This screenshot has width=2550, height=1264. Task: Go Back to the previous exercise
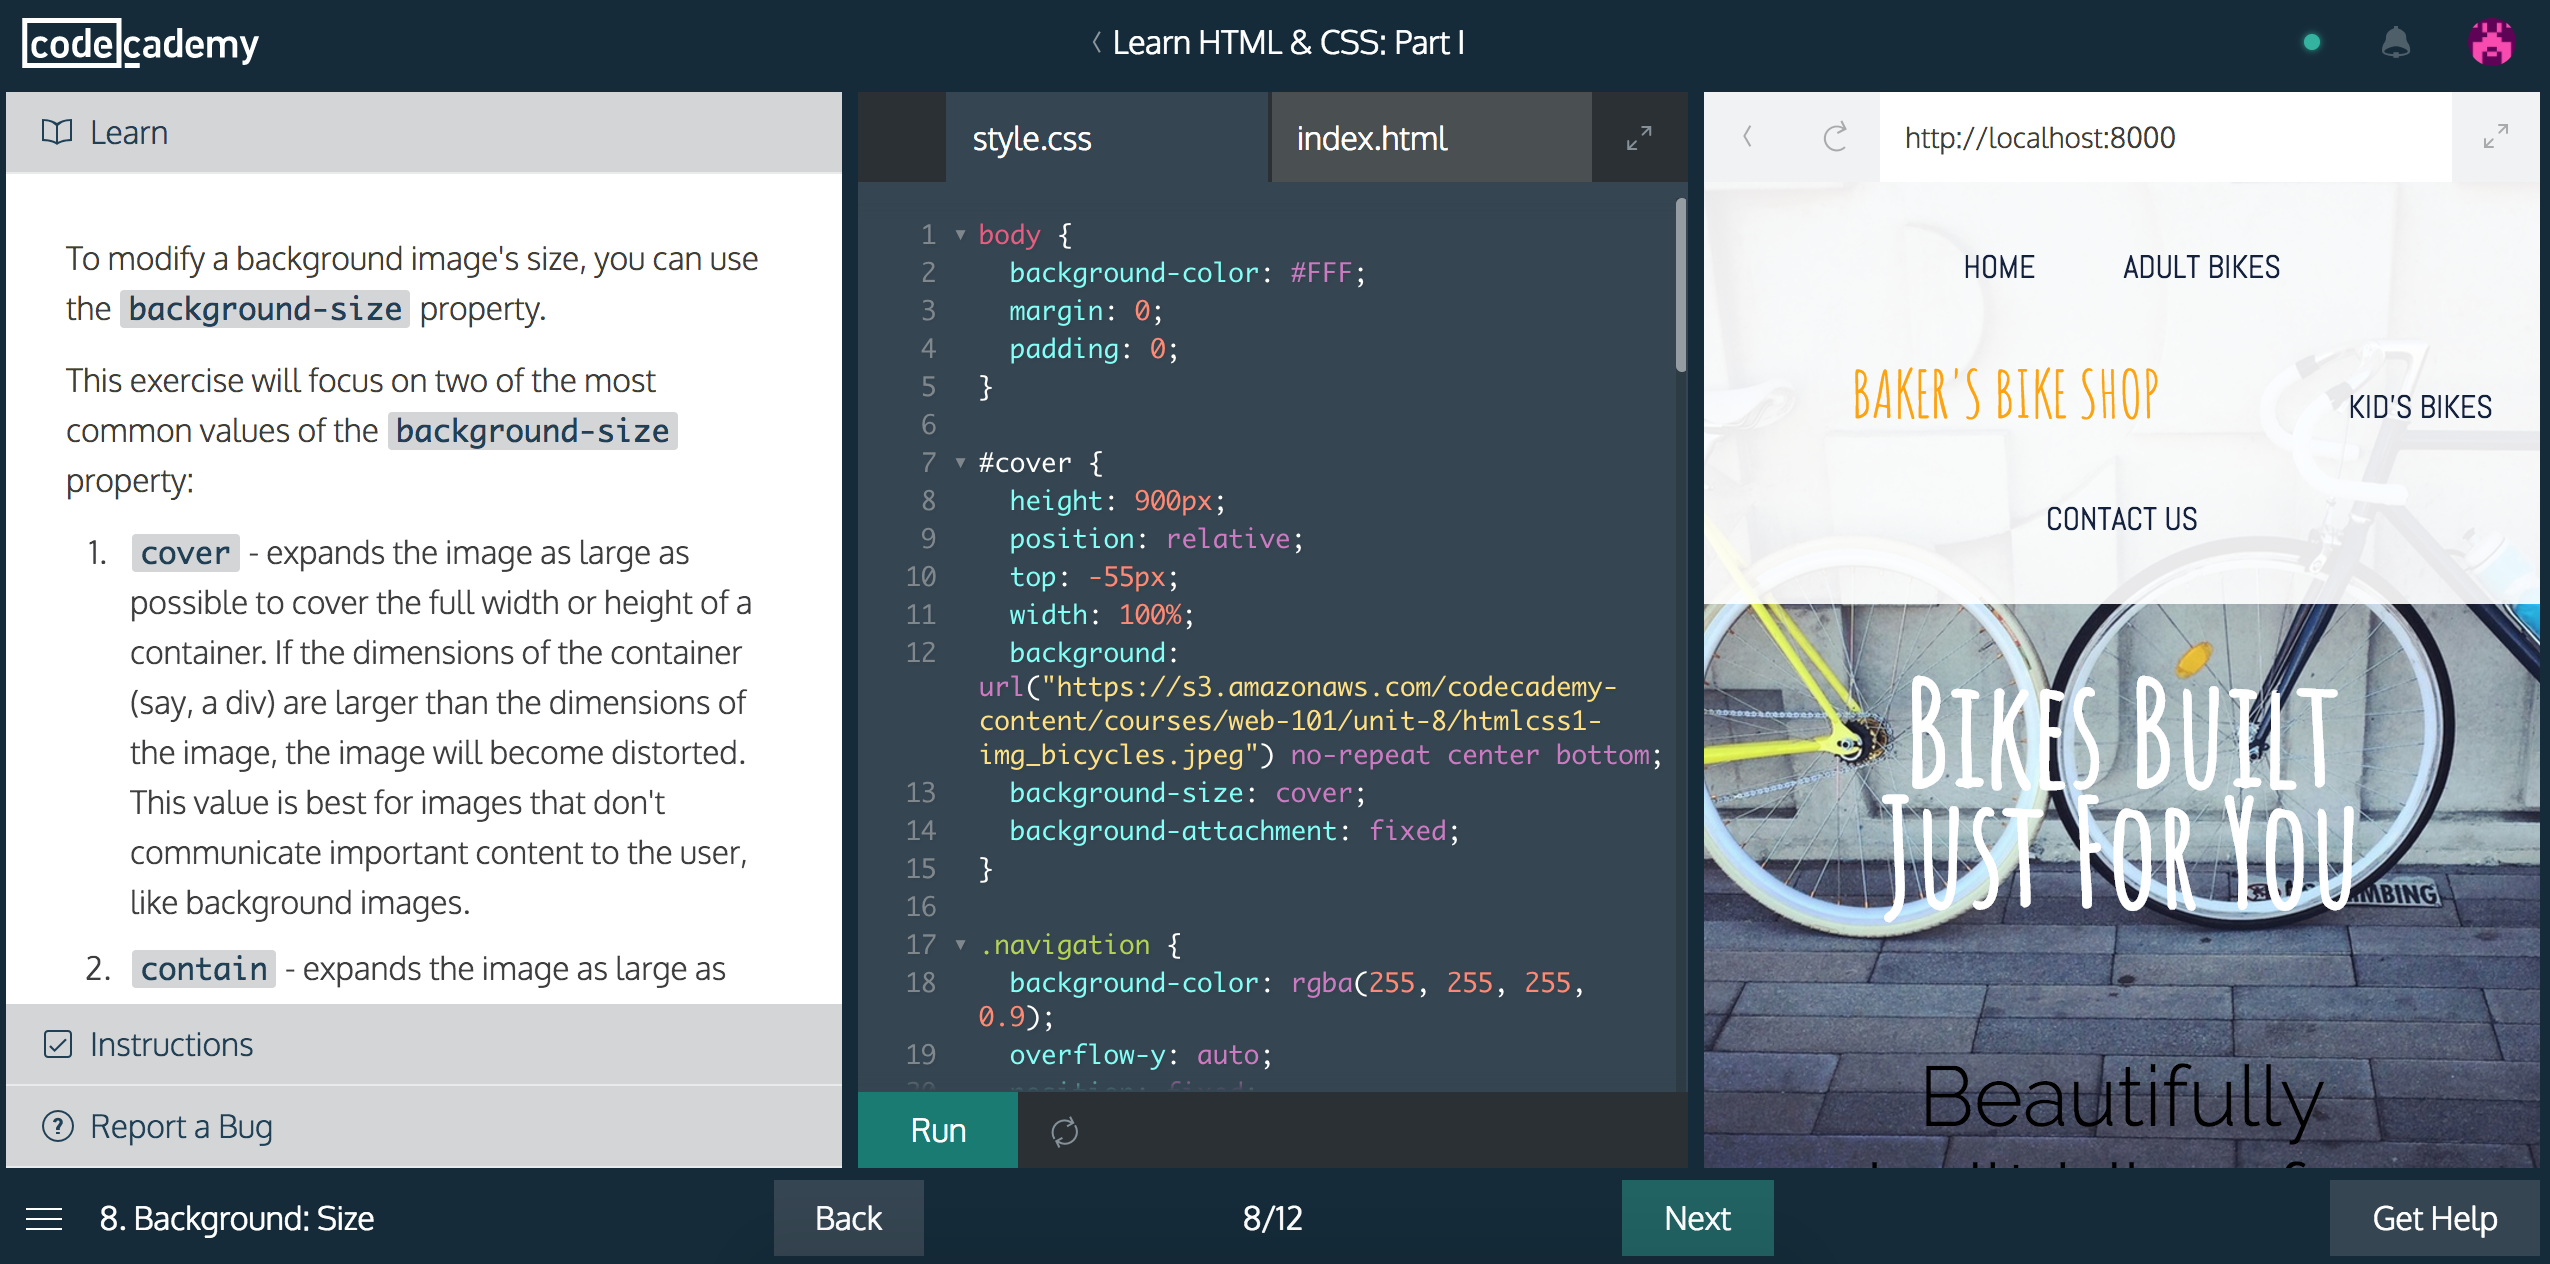[x=848, y=1218]
